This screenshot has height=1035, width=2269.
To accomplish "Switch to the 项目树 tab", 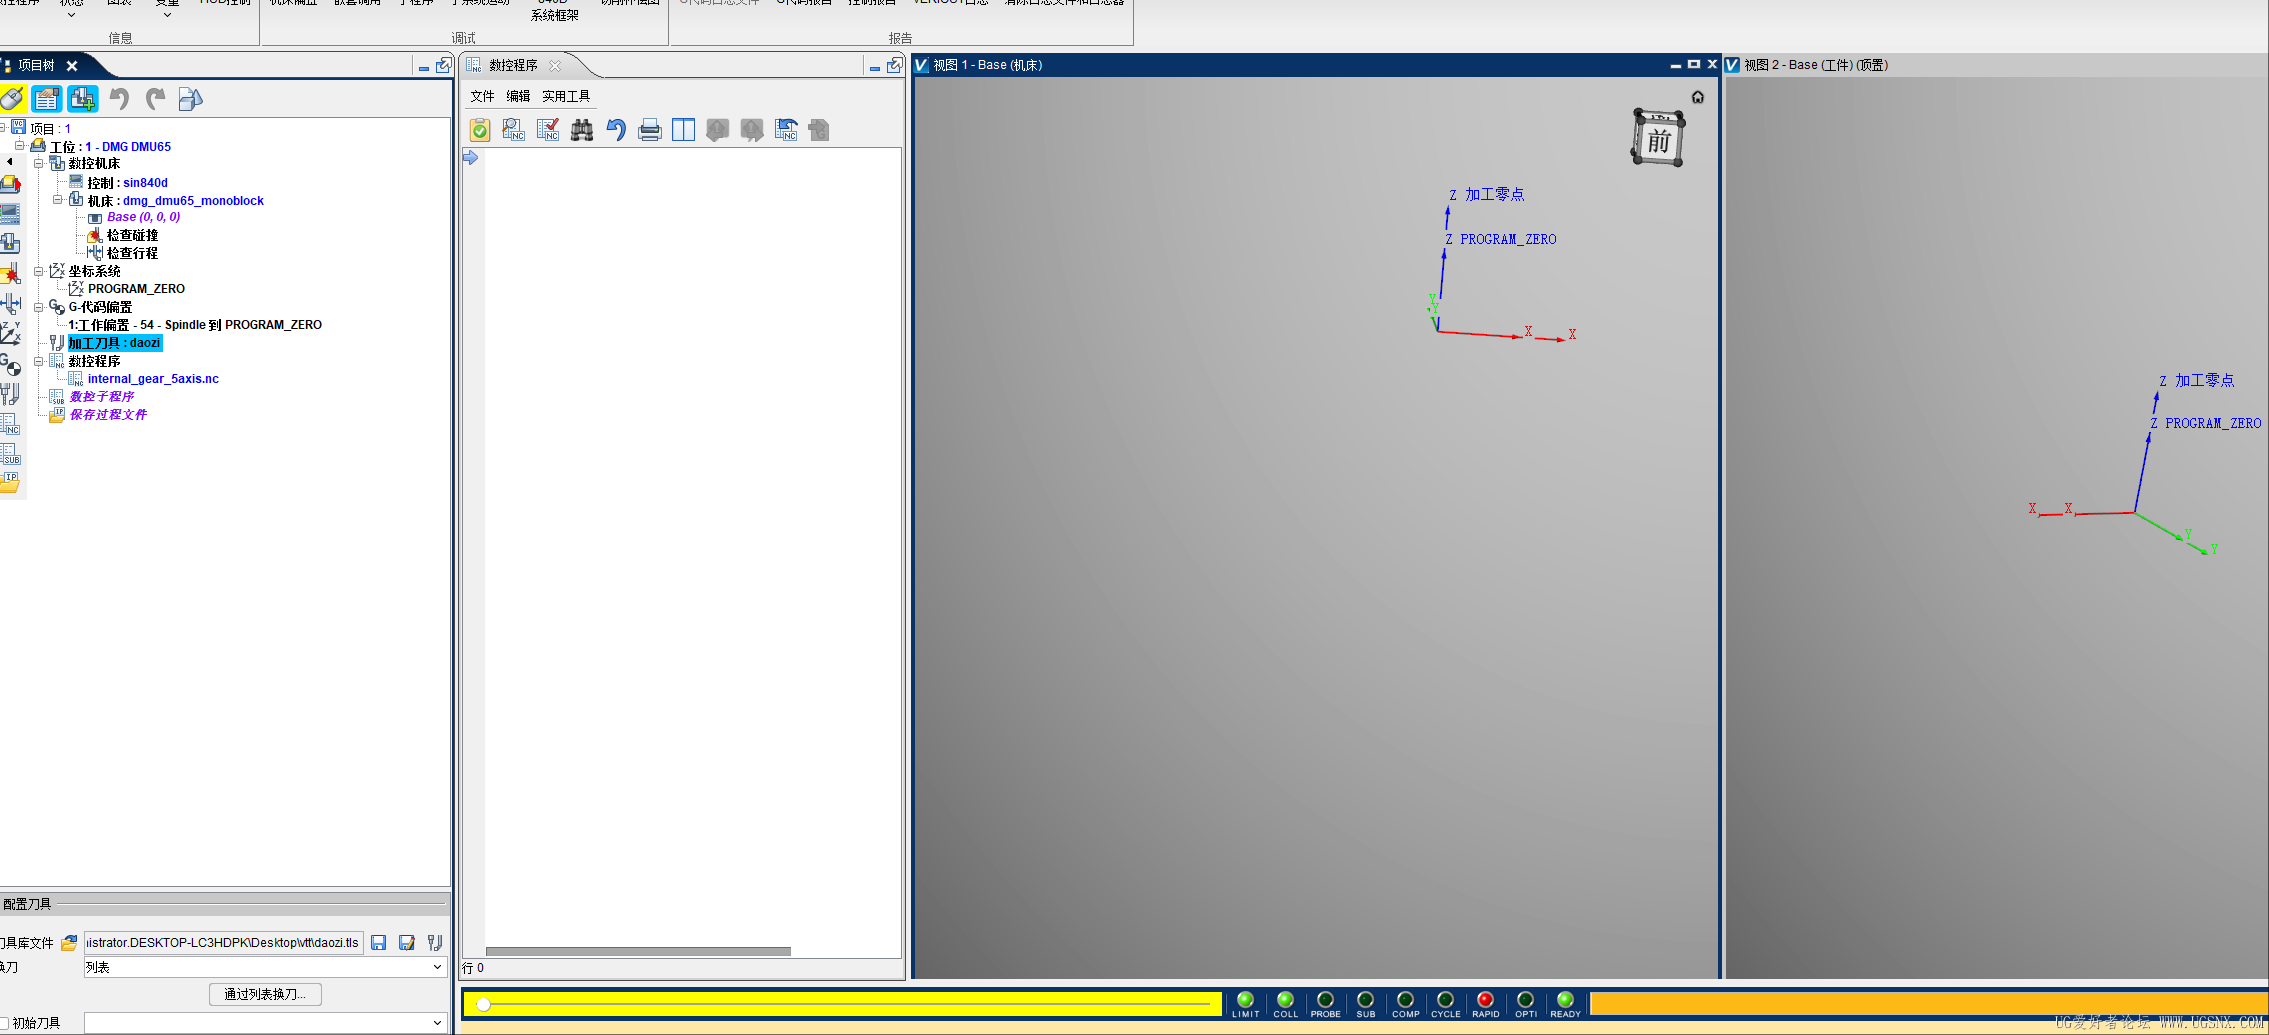I will tap(37, 65).
